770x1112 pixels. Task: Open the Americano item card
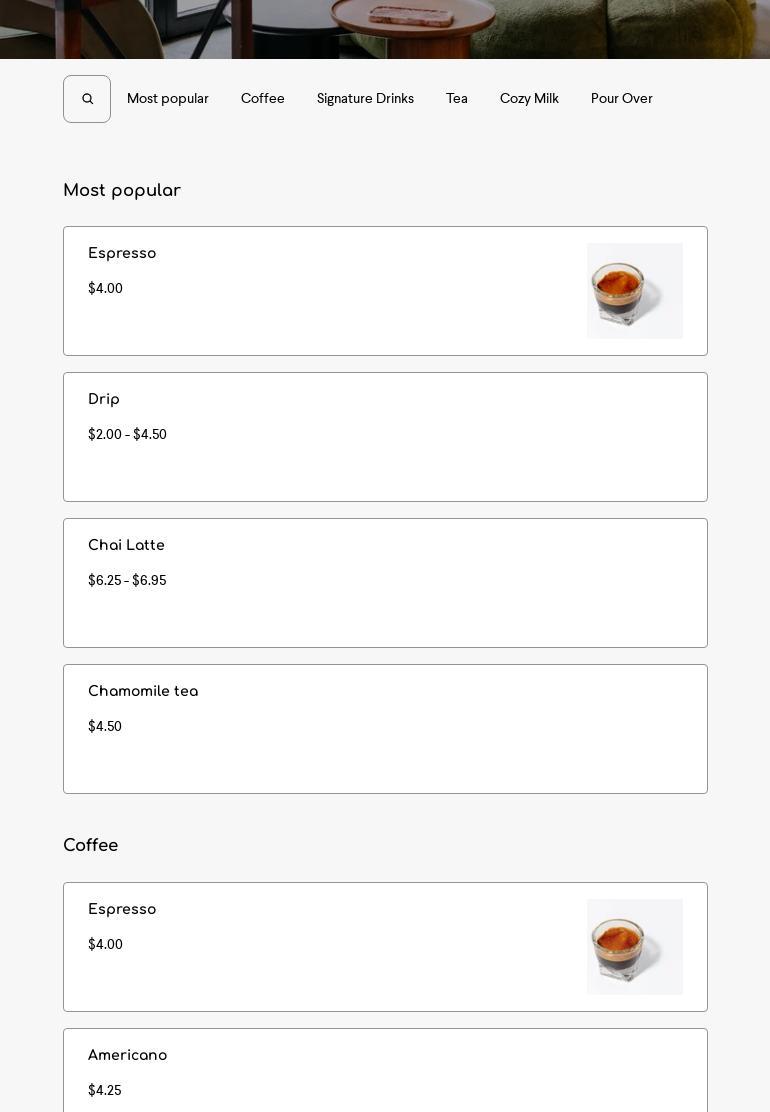[385, 1070]
